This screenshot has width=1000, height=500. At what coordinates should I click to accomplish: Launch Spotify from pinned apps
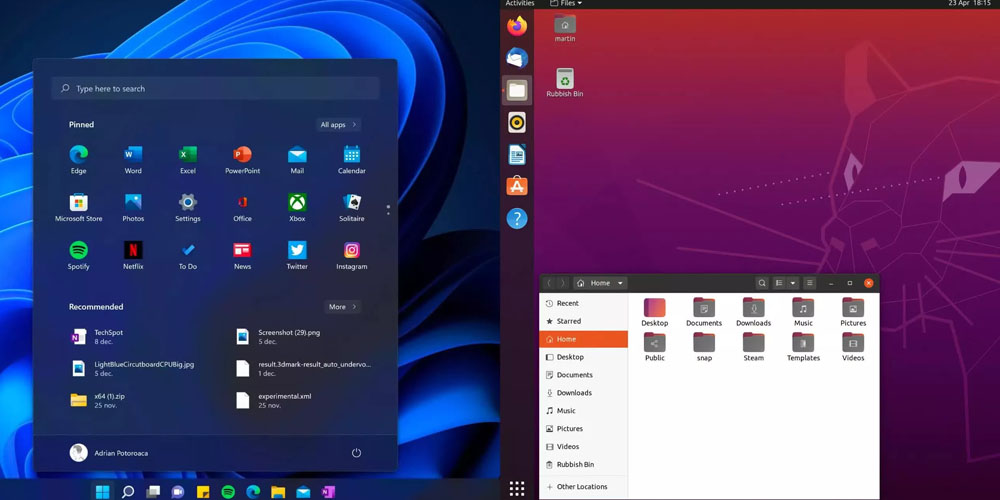pyautogui.click(x=78, y=255)
